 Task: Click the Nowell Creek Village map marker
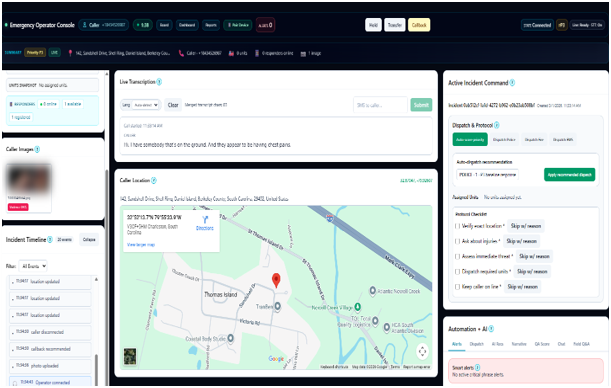tap(358, 307)
